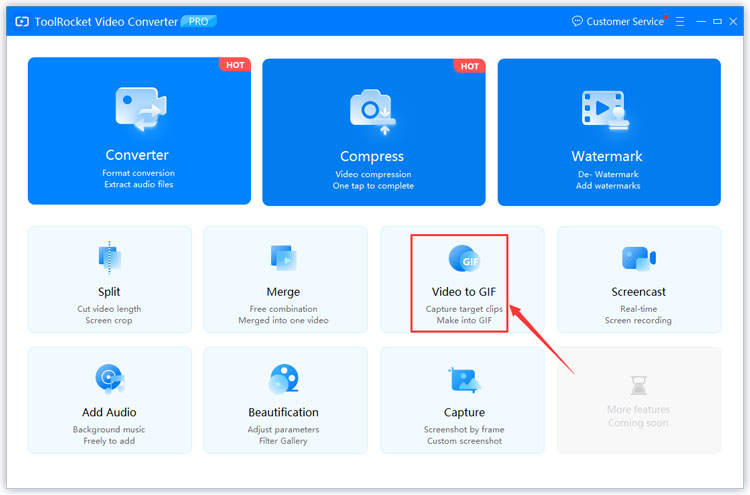Click 'Coming soon' text
Image resolution: width=750 pixels, height=495 pixels.
[638, 423]
